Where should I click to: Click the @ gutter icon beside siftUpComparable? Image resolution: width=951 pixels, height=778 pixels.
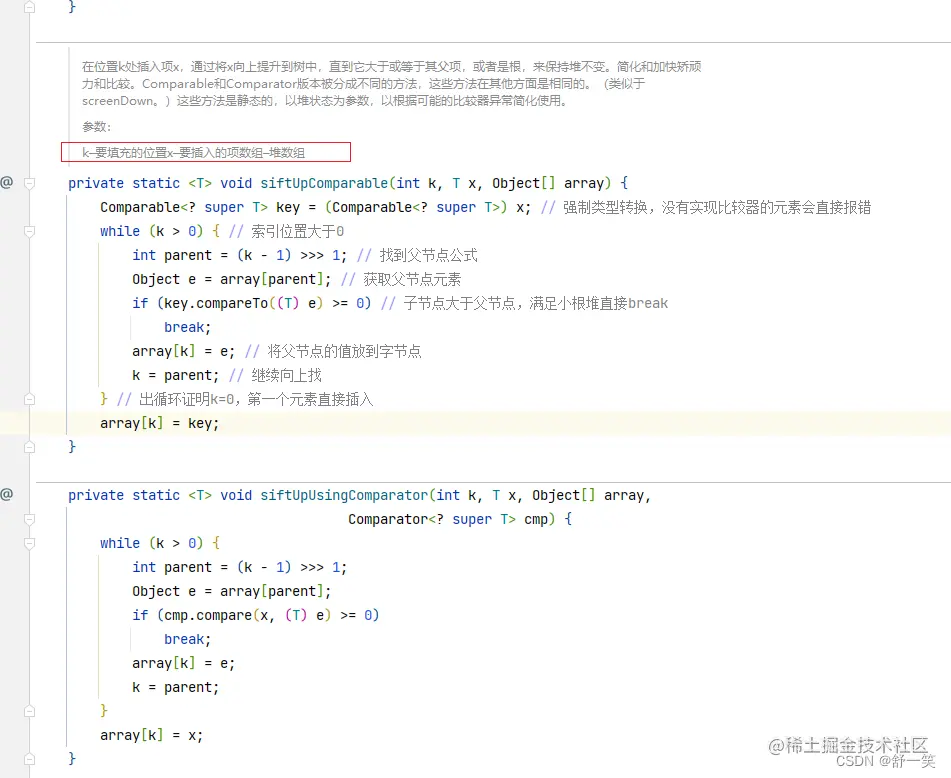[x=7, y=182]
